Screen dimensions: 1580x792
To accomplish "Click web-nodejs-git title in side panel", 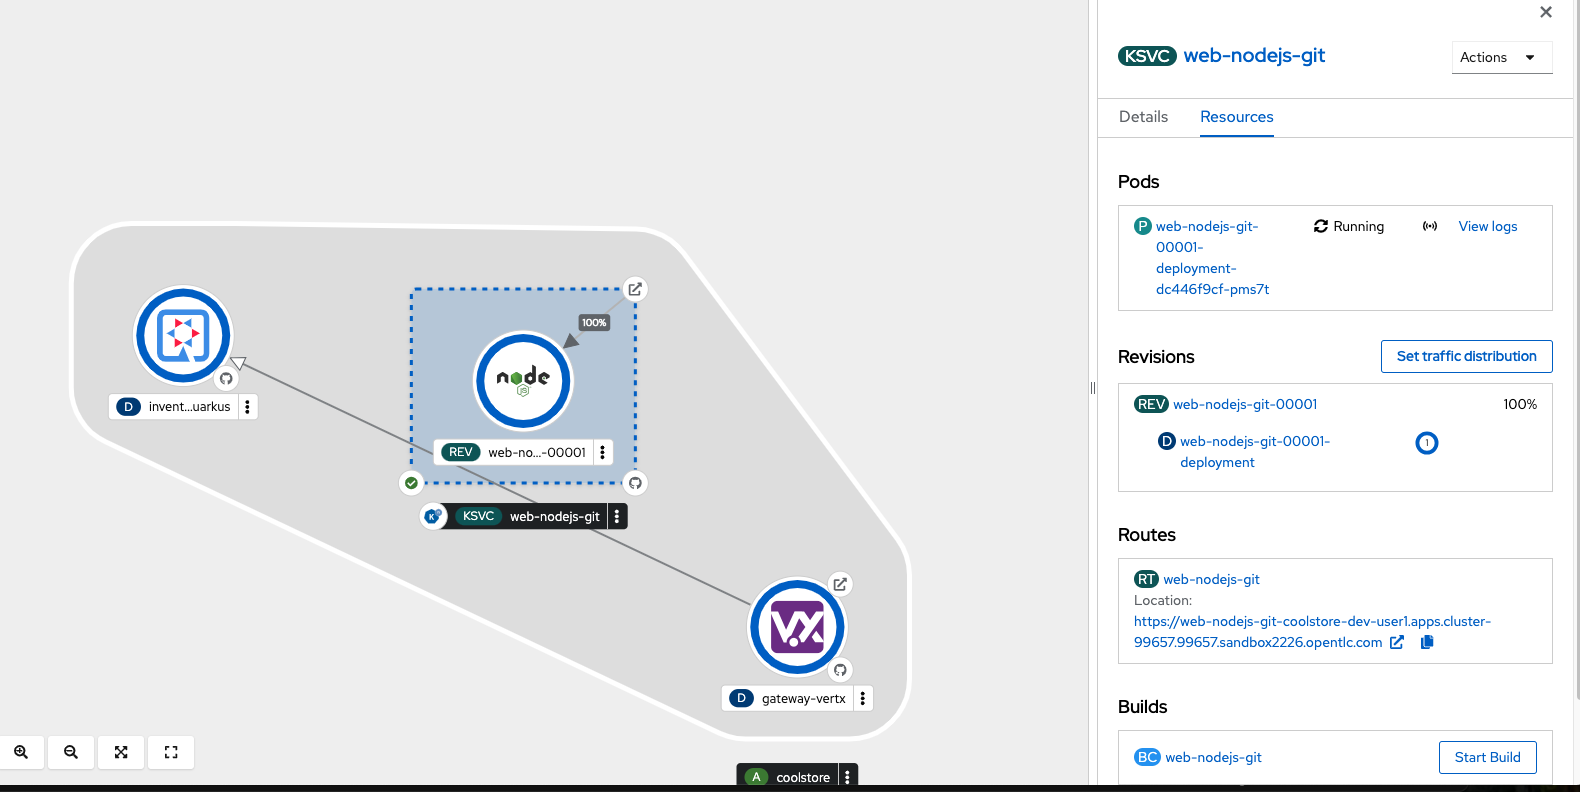I will tap(1254, 56).
